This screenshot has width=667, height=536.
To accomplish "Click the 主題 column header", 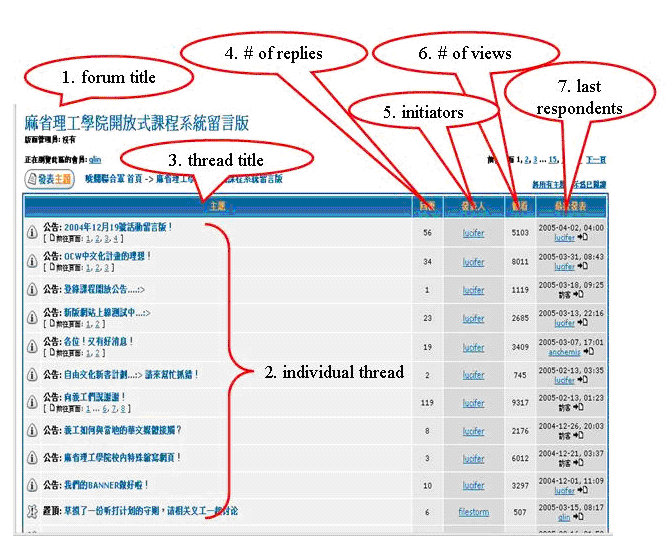I will (x=217, y=206).
